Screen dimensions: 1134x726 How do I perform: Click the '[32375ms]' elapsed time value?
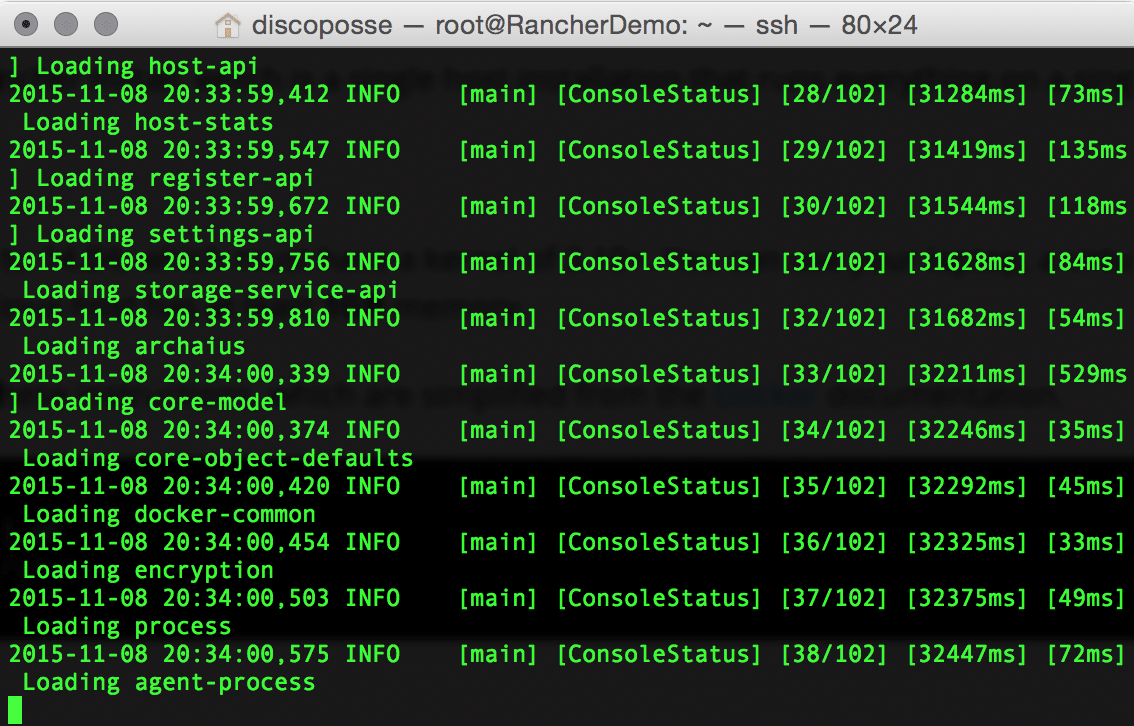coord(966,598)
